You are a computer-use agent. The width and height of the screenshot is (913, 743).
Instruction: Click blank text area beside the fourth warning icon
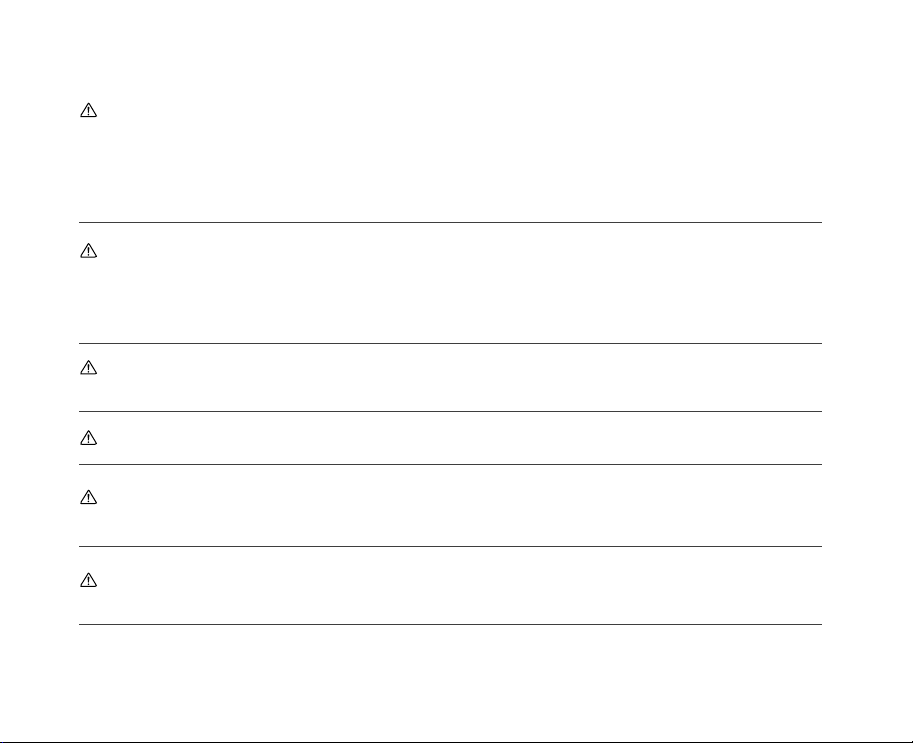click(x=450, y=438)
